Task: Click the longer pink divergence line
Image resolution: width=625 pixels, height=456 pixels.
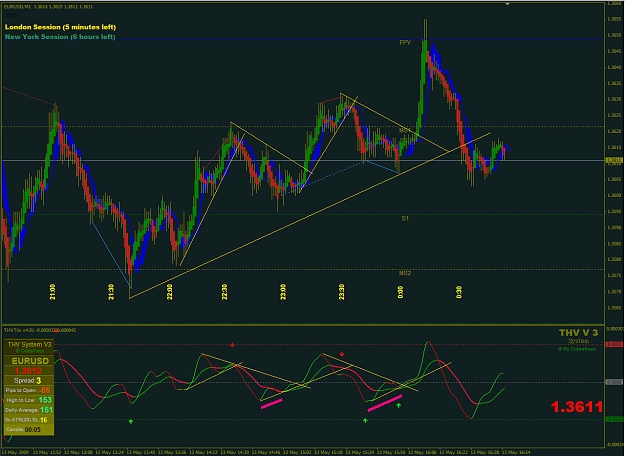Action: 385,403
